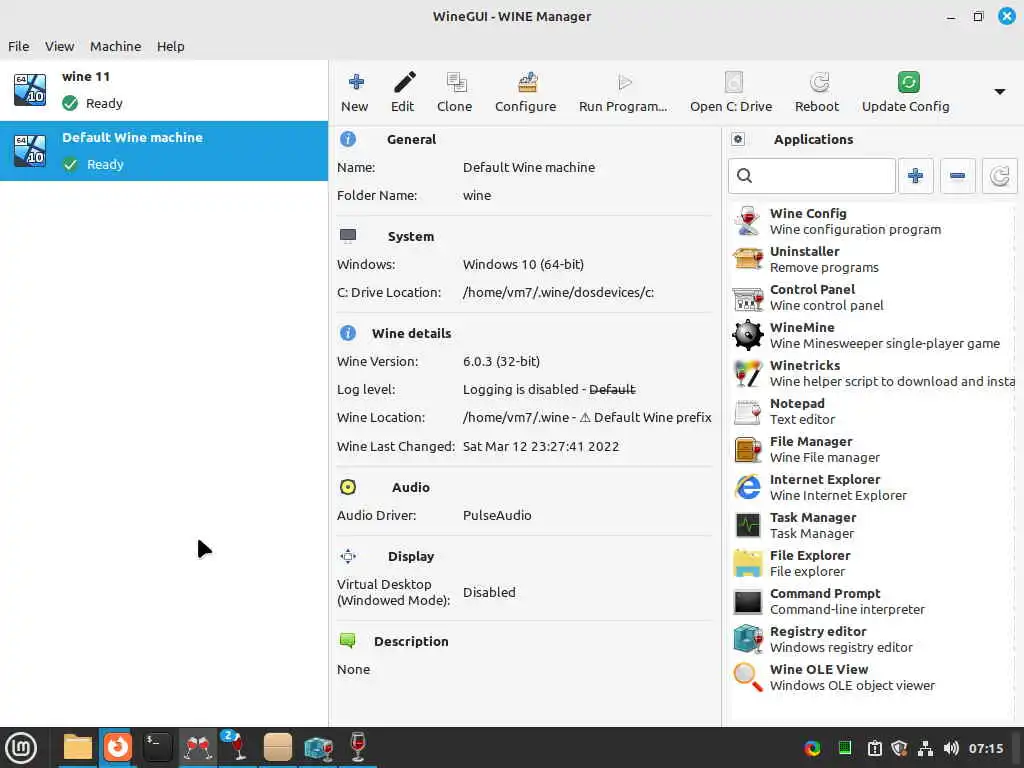Launch the Uninstaller application
Screen dimensions: 1024x768
pyautogui.click(x=873, y=259)
